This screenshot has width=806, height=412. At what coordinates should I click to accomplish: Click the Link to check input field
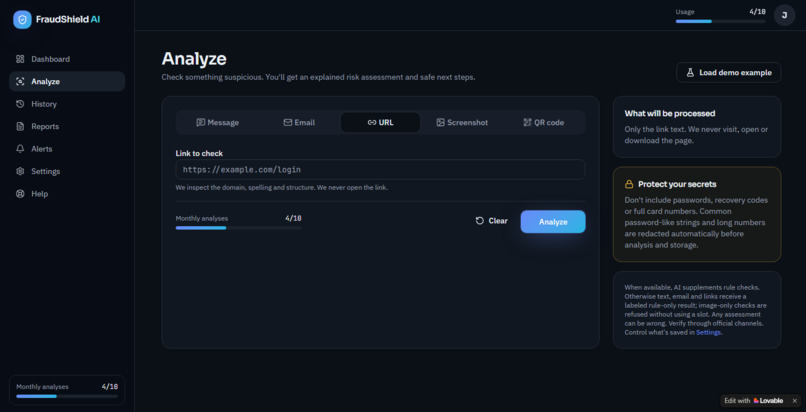380,170
